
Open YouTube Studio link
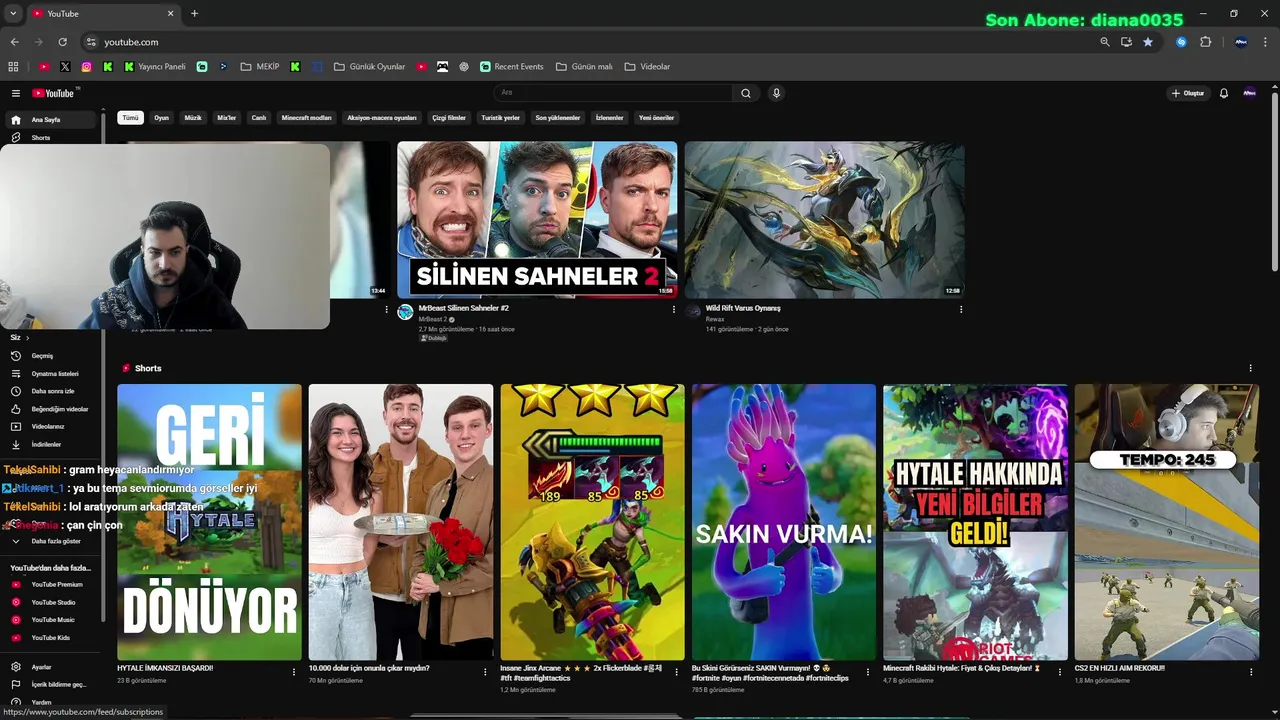[x=53, y=602]
